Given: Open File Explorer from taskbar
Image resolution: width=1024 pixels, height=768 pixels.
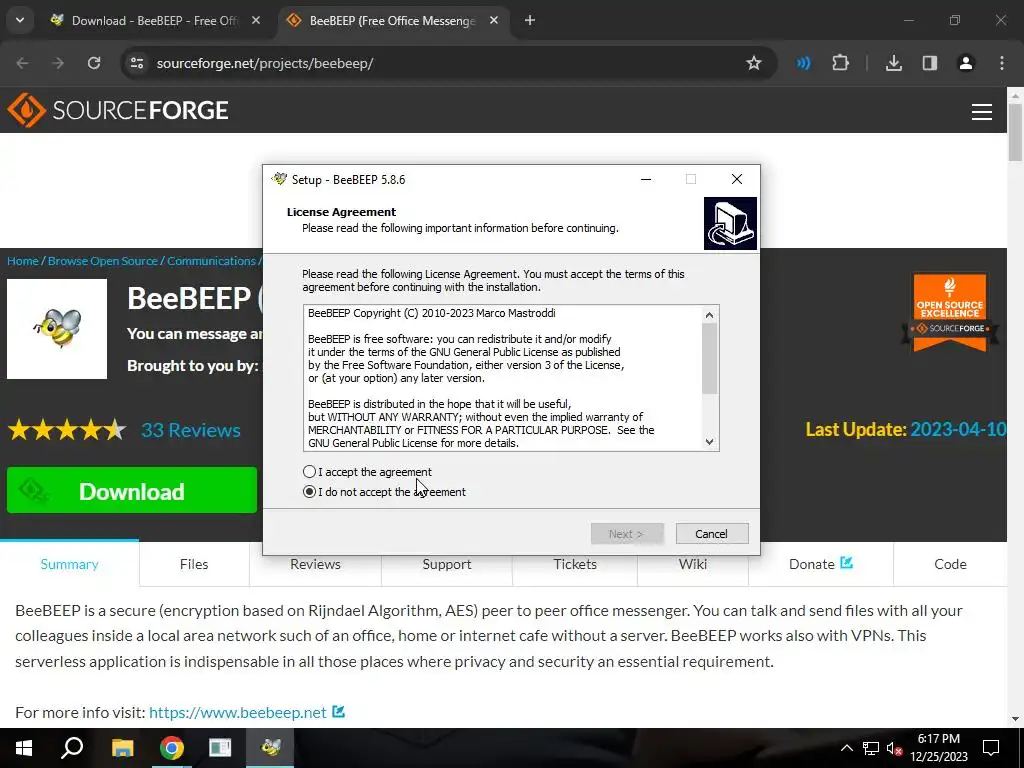Looking at the screenshot, I should [122, 748].
